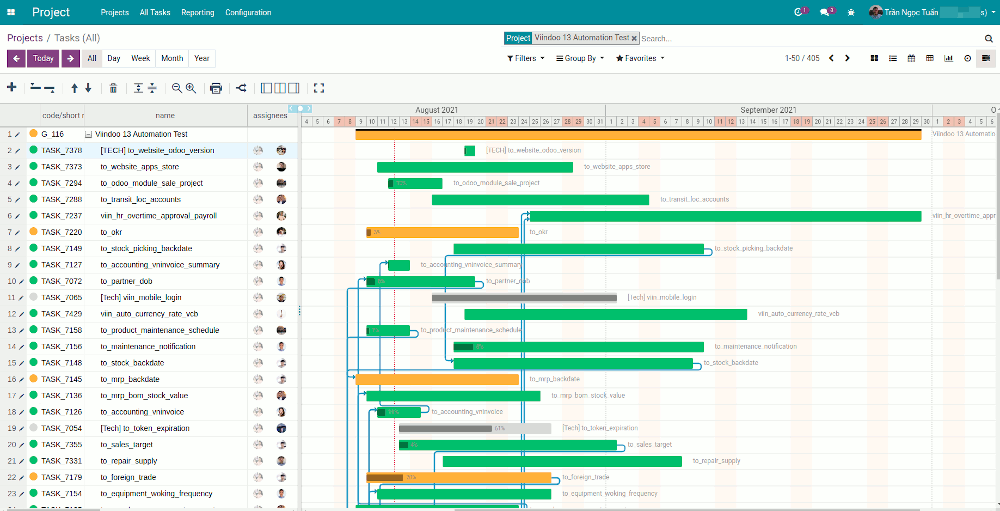
Task: Click the Today button
Action: [x=43, y=59]
